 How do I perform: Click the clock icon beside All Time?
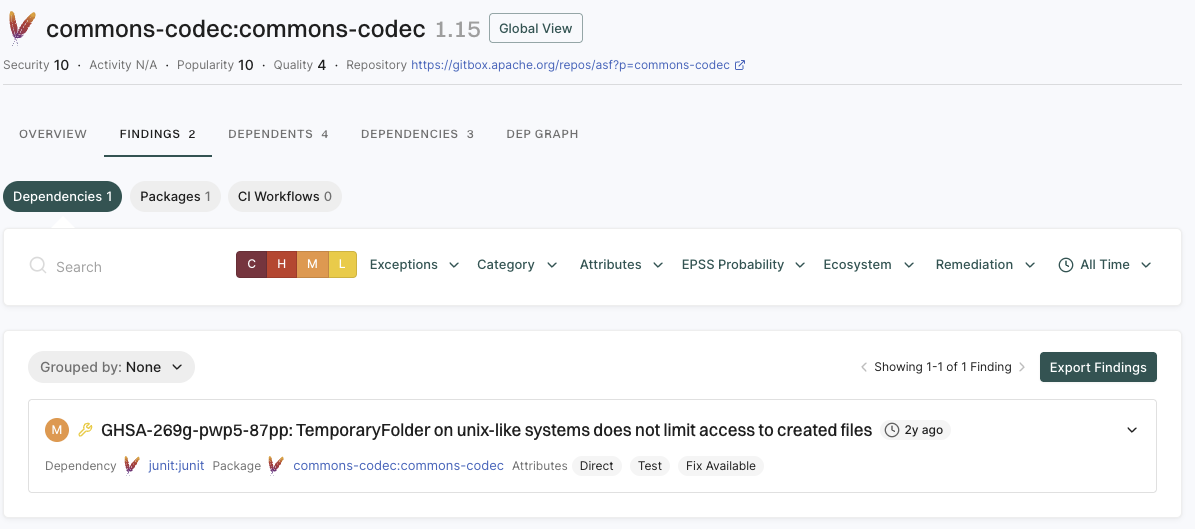1066,265
